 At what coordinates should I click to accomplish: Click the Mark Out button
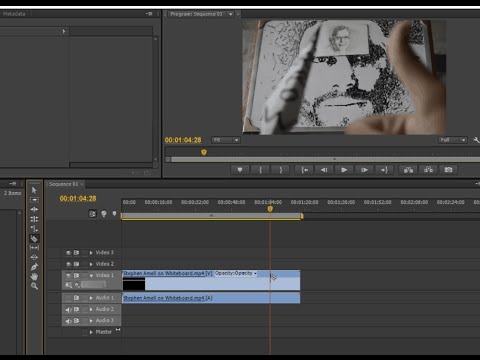pos(281,170)
